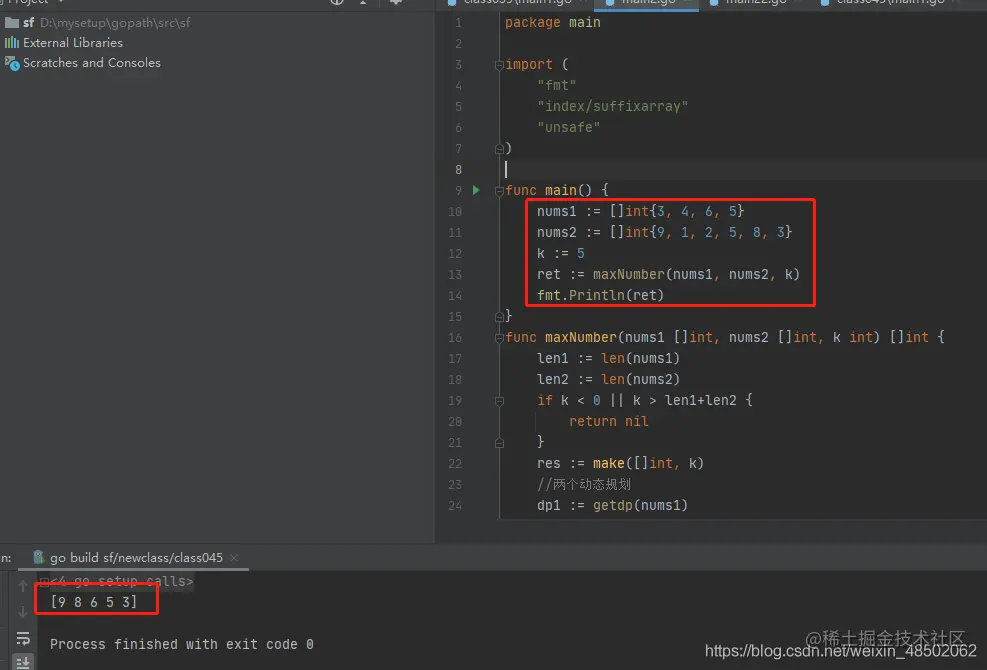987x670 pixels.
Task: Click 'len2 := len(nums2)' line
Action: 608,379
